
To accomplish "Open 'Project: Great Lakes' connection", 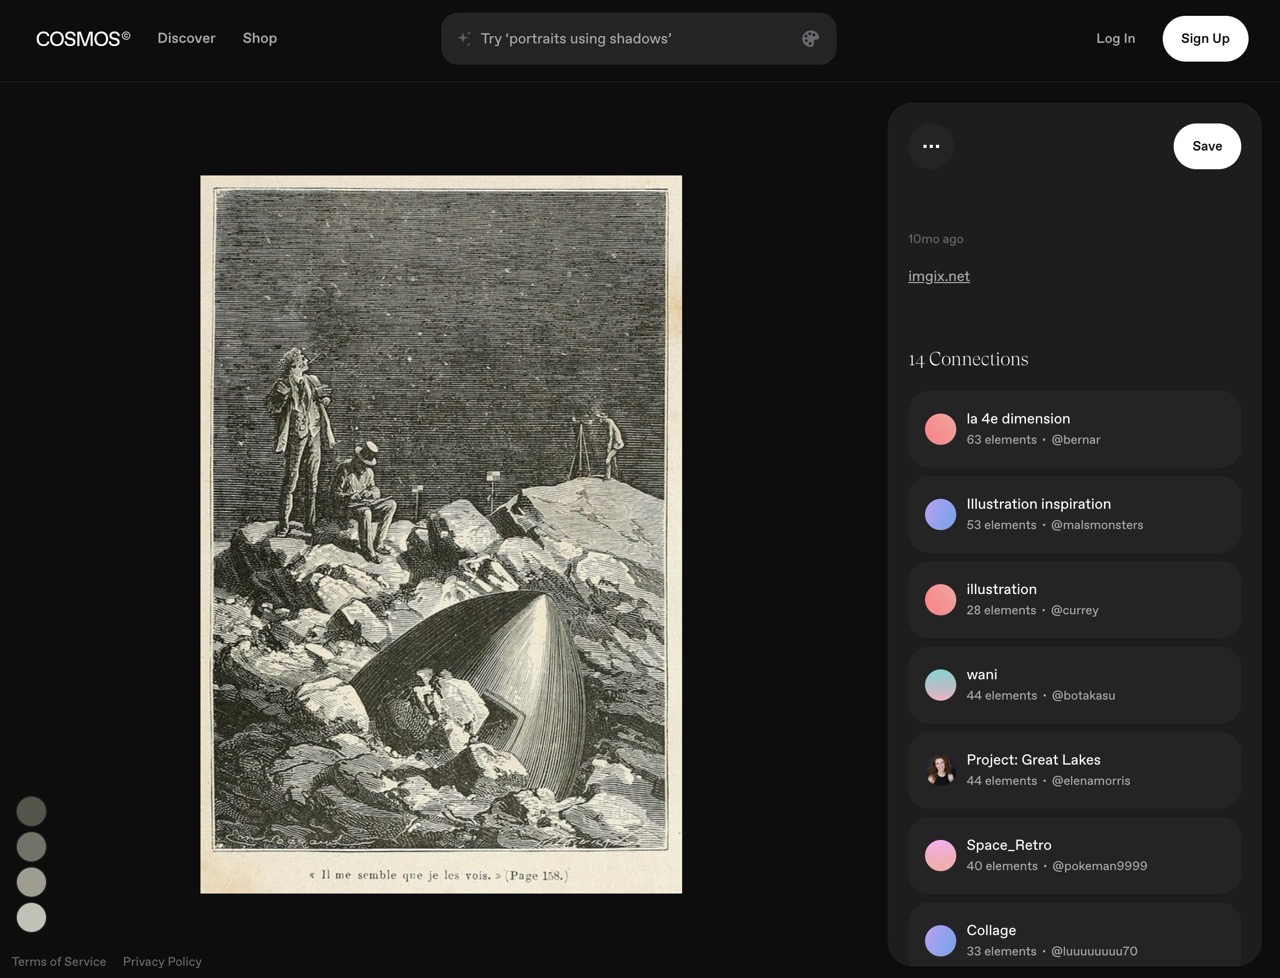I will [x=1074, y=770].
